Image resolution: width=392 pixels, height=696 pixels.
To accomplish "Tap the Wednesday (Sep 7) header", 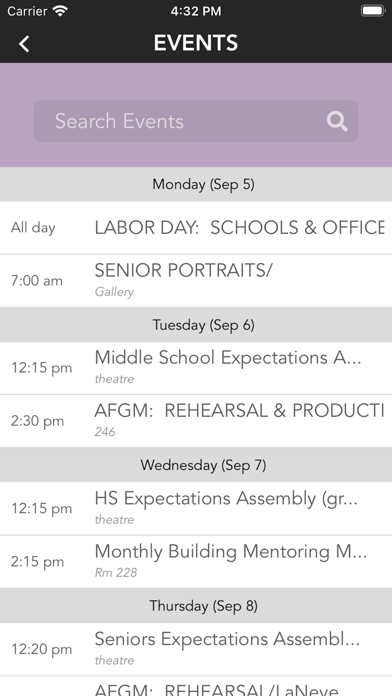I will [196, 465].
